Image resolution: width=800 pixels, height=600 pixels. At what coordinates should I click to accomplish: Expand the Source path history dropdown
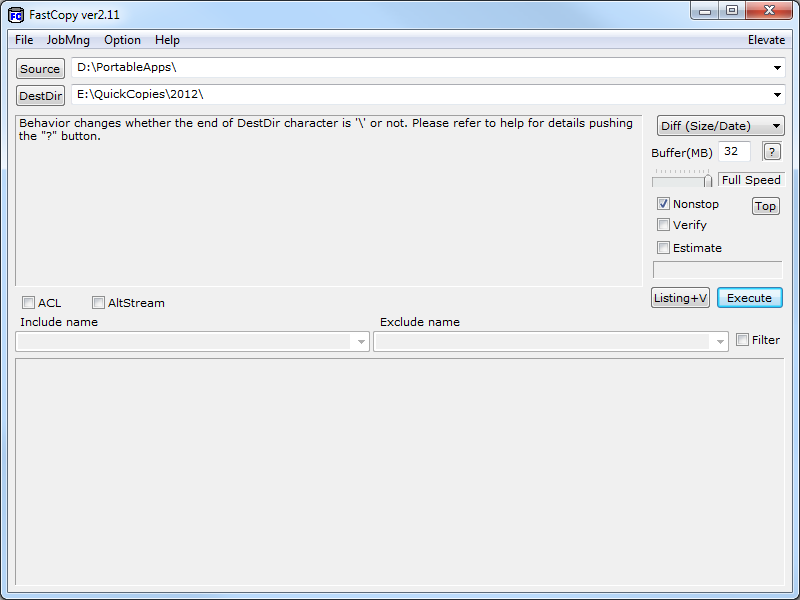pos(778,68)
